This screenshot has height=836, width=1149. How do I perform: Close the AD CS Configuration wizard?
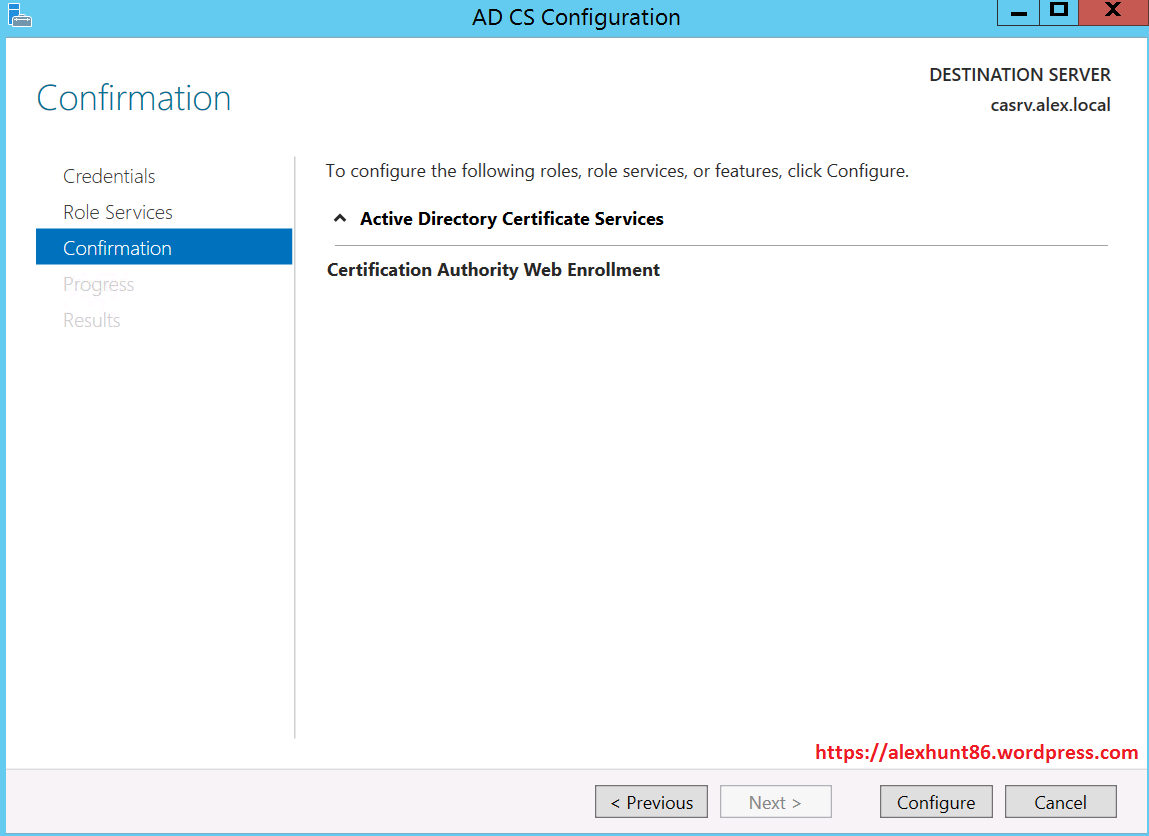1112,12
